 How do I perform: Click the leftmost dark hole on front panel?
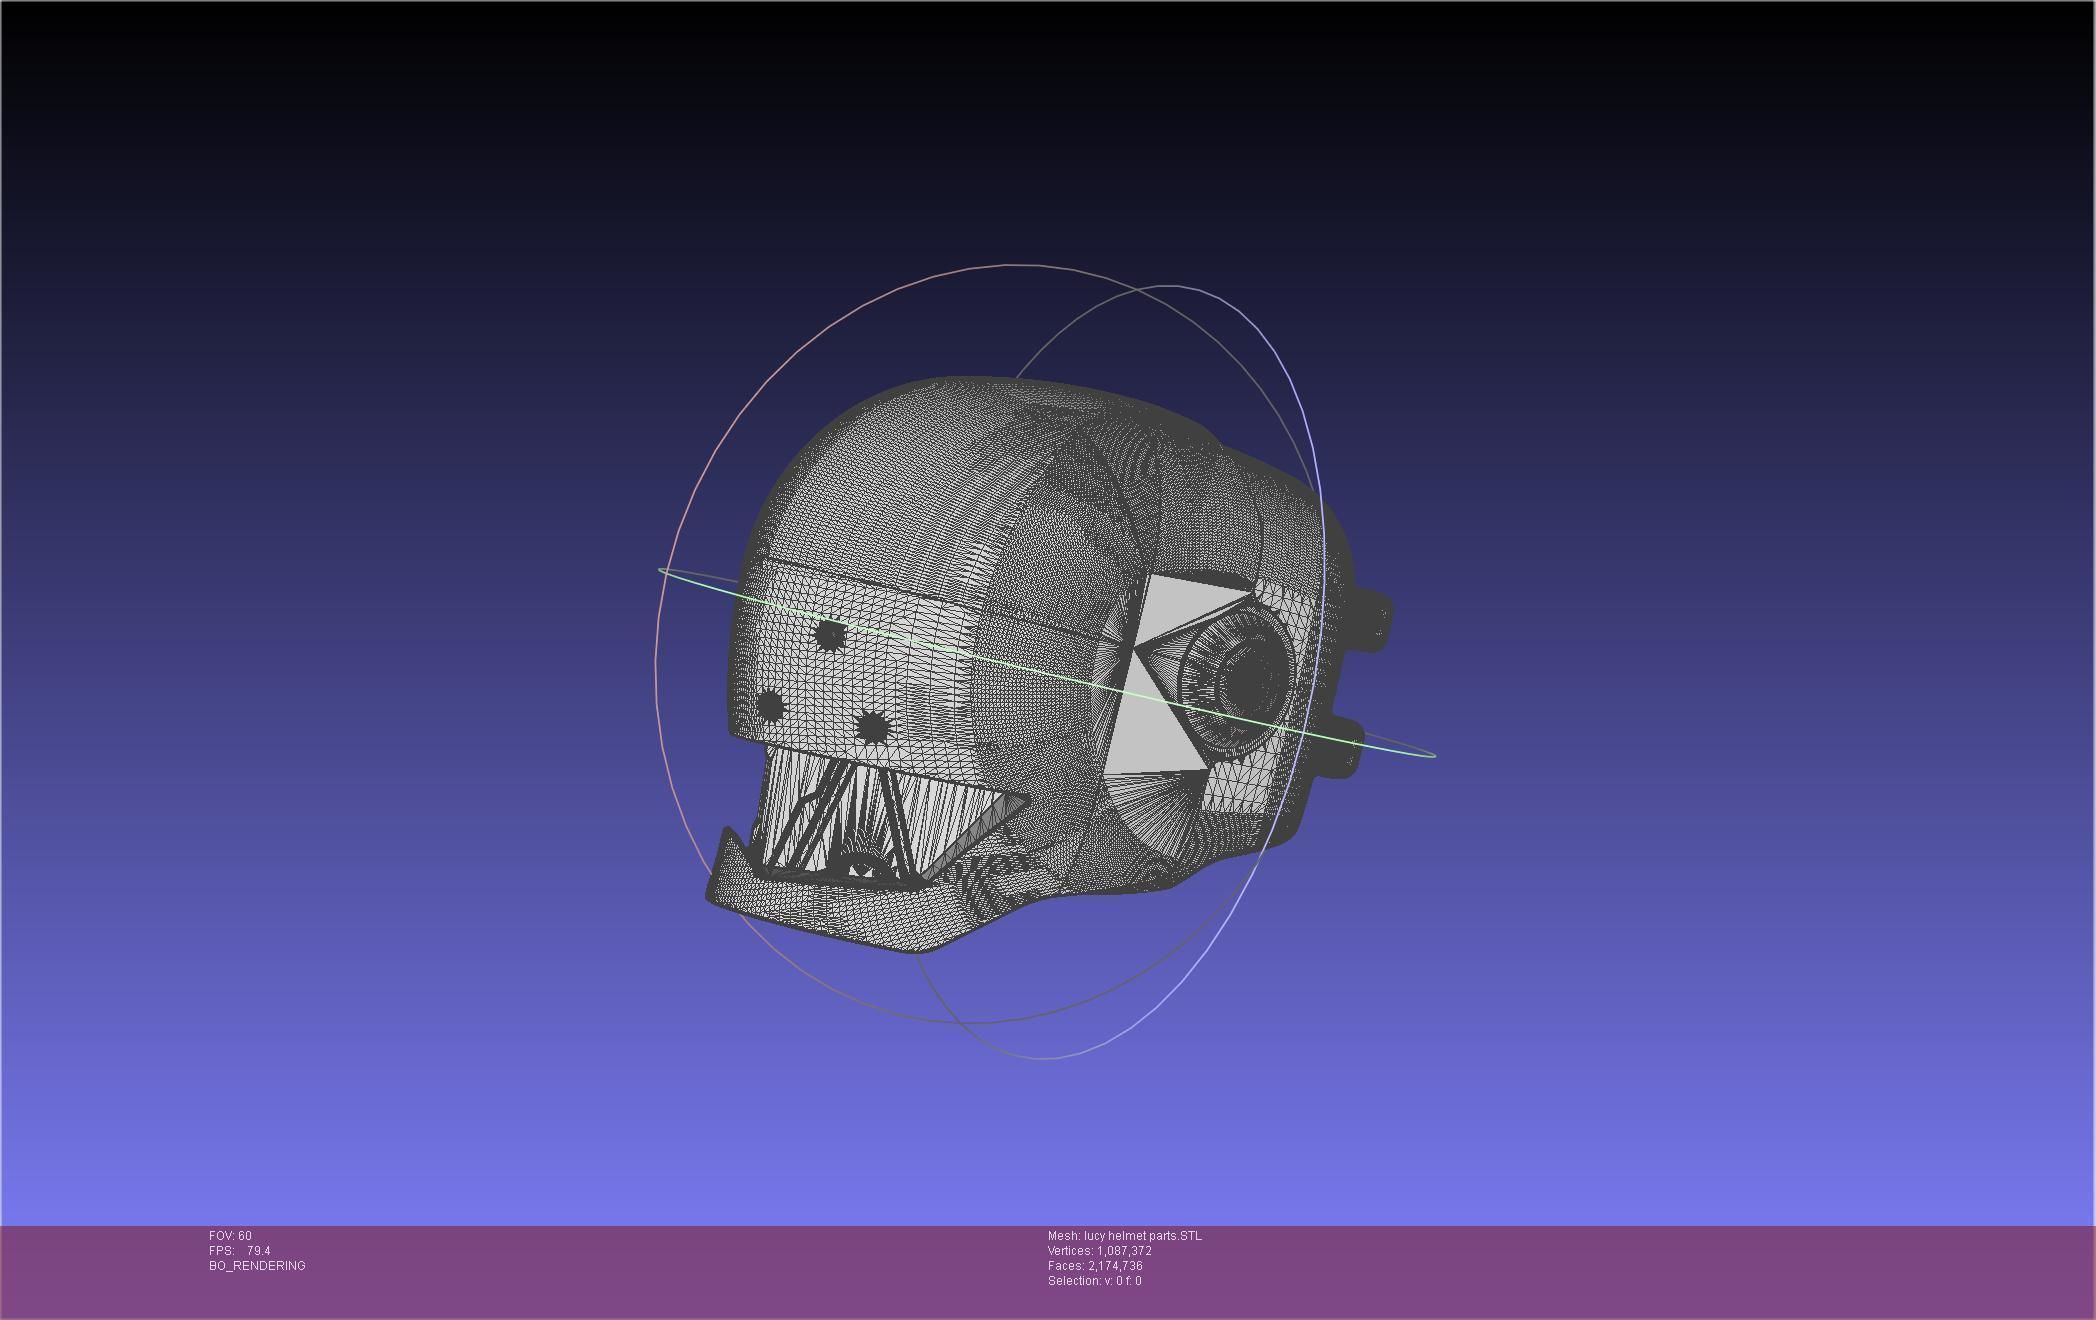(x=770, y=705)
